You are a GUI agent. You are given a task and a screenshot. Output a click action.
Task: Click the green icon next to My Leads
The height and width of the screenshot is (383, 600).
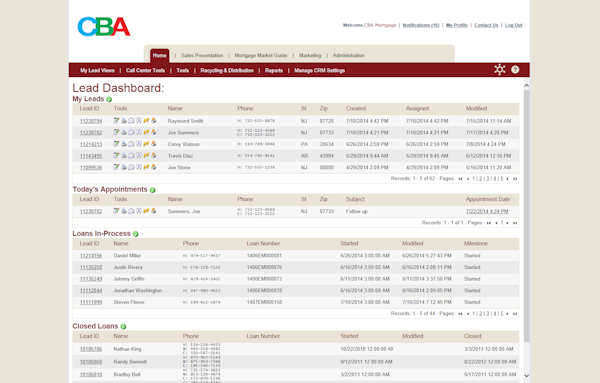(x=109, y=99)
